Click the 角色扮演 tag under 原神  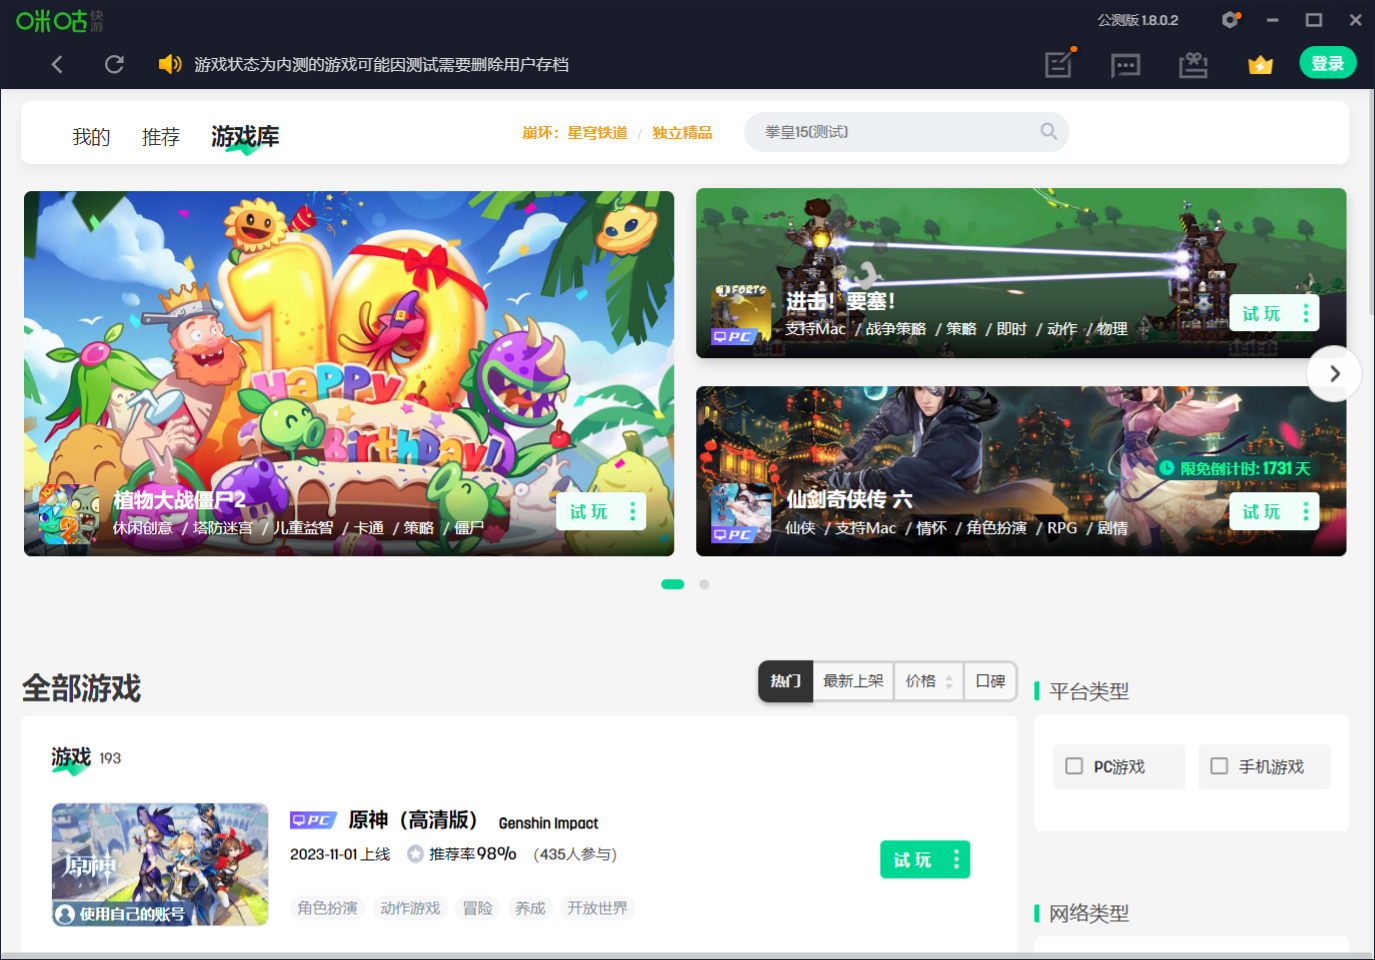point(327,908)
